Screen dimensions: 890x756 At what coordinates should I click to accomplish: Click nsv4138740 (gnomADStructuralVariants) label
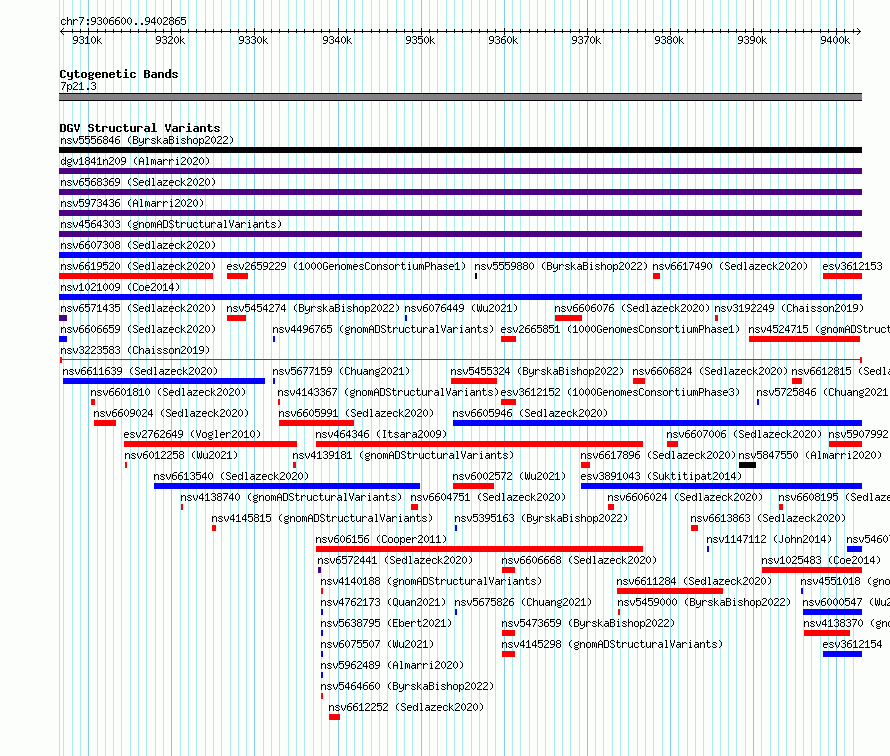[291, 497]
